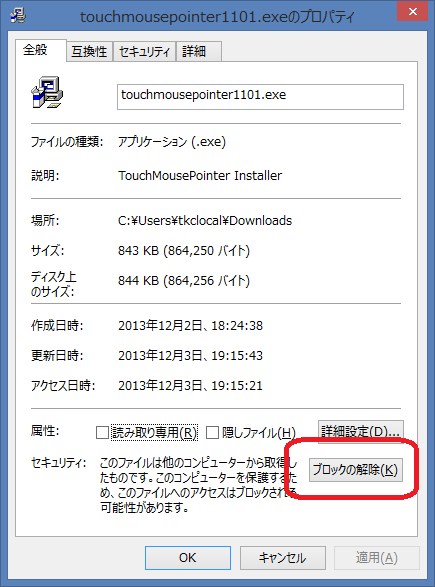The height and width of the screenshot is (587, 435).
Task: Click the dialog title bar text
Action: (217, 17)
